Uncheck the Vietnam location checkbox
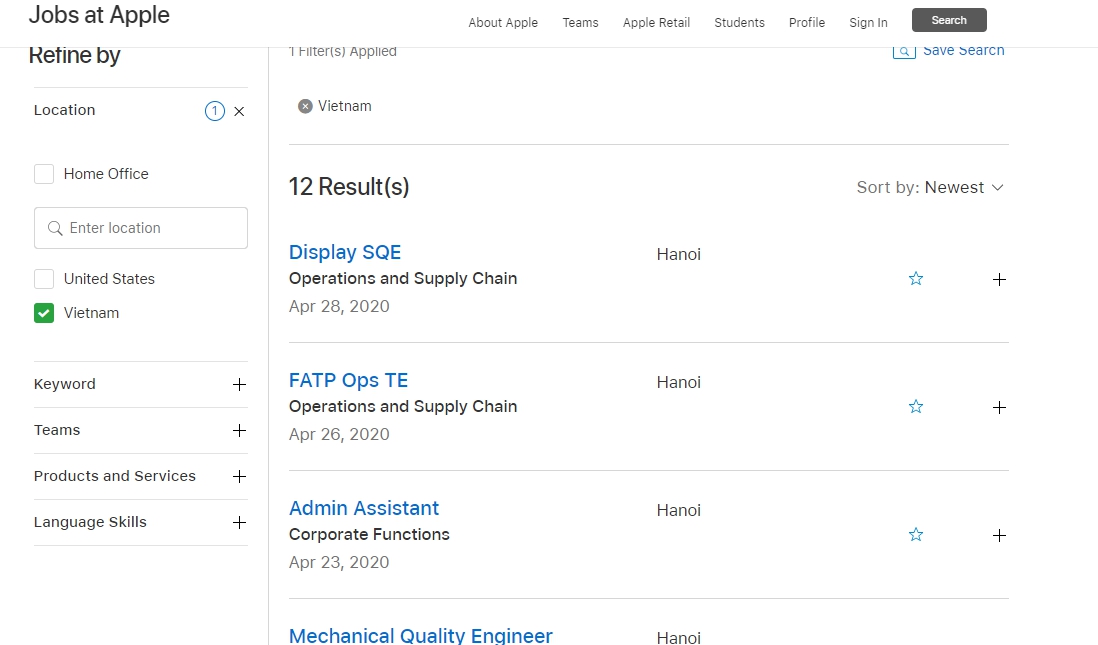The image size is (1098, 645). click(x=44, y=313)
